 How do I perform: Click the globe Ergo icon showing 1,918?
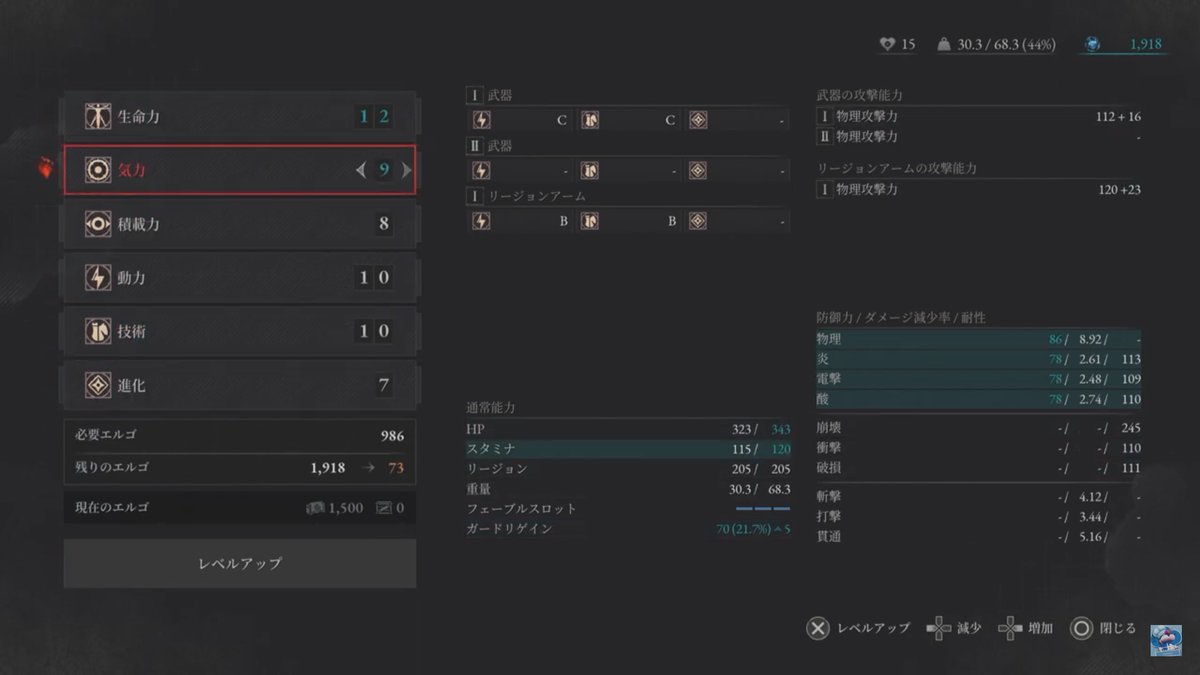click(x=1093, y=44)
